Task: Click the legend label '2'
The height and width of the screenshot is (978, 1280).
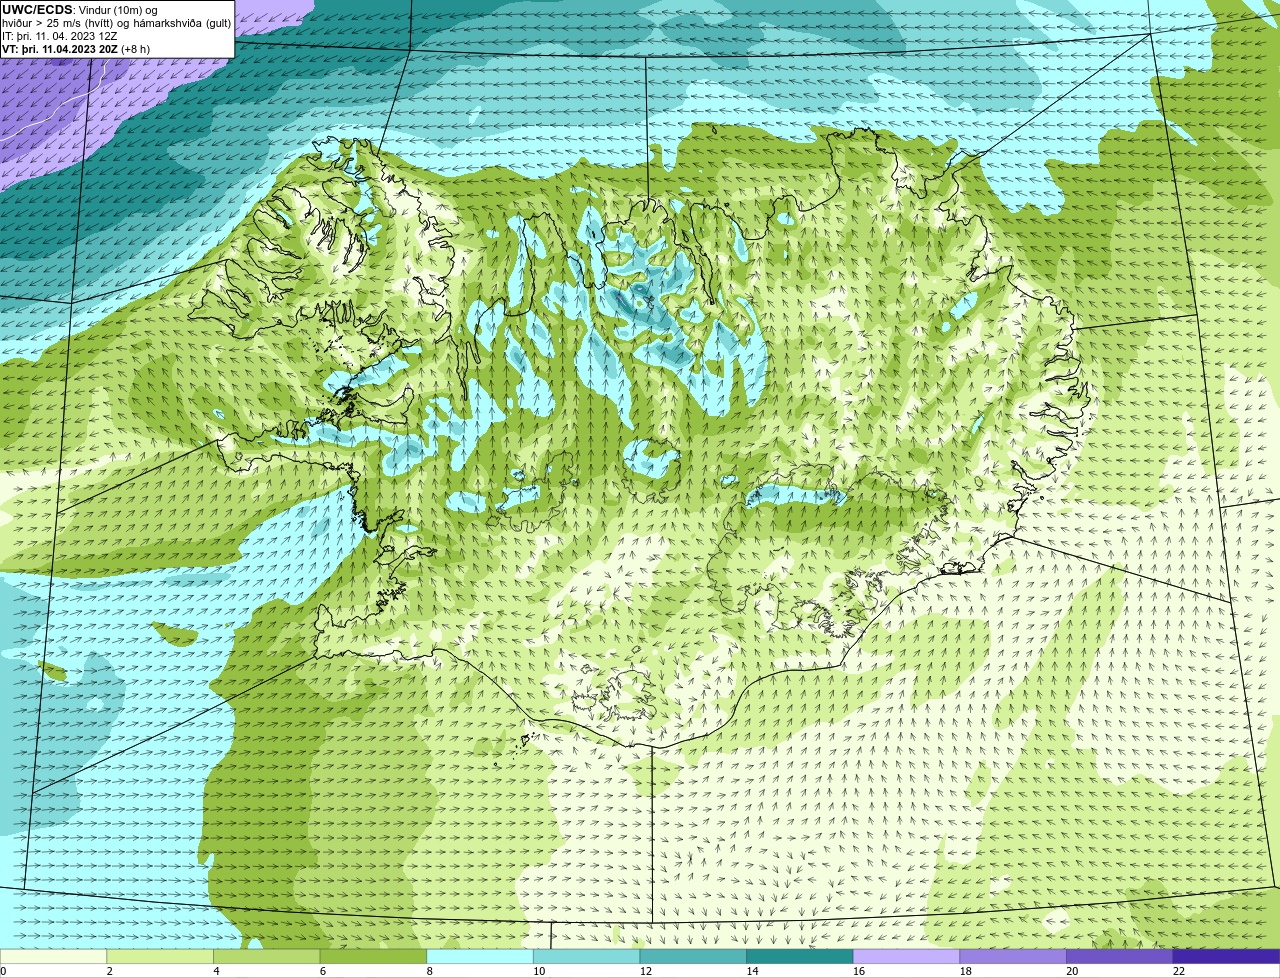Action: [x=109, y=971]
